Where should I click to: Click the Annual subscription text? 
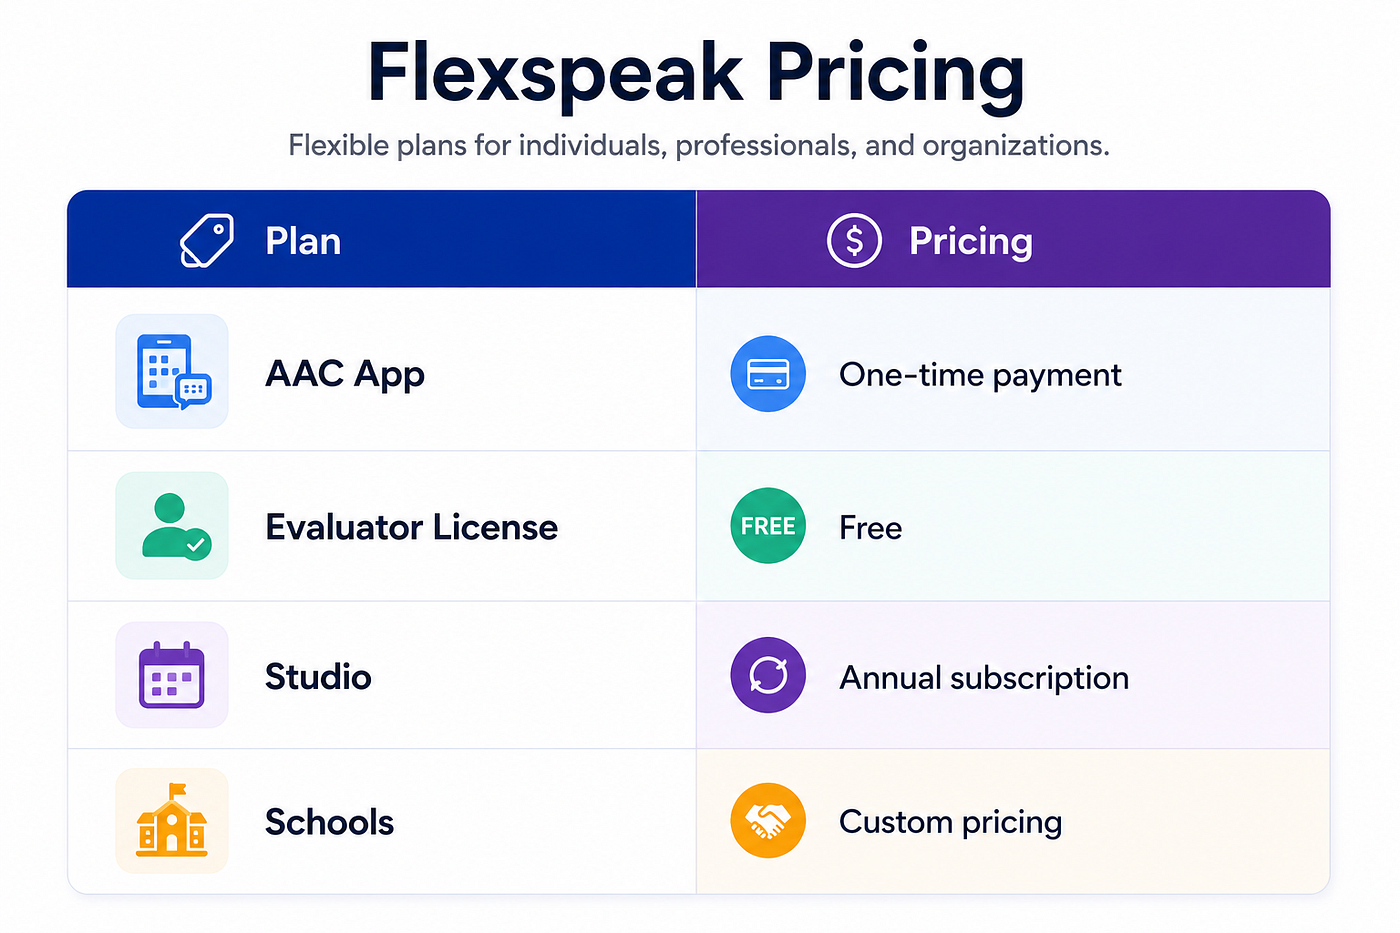pos(984,678)
